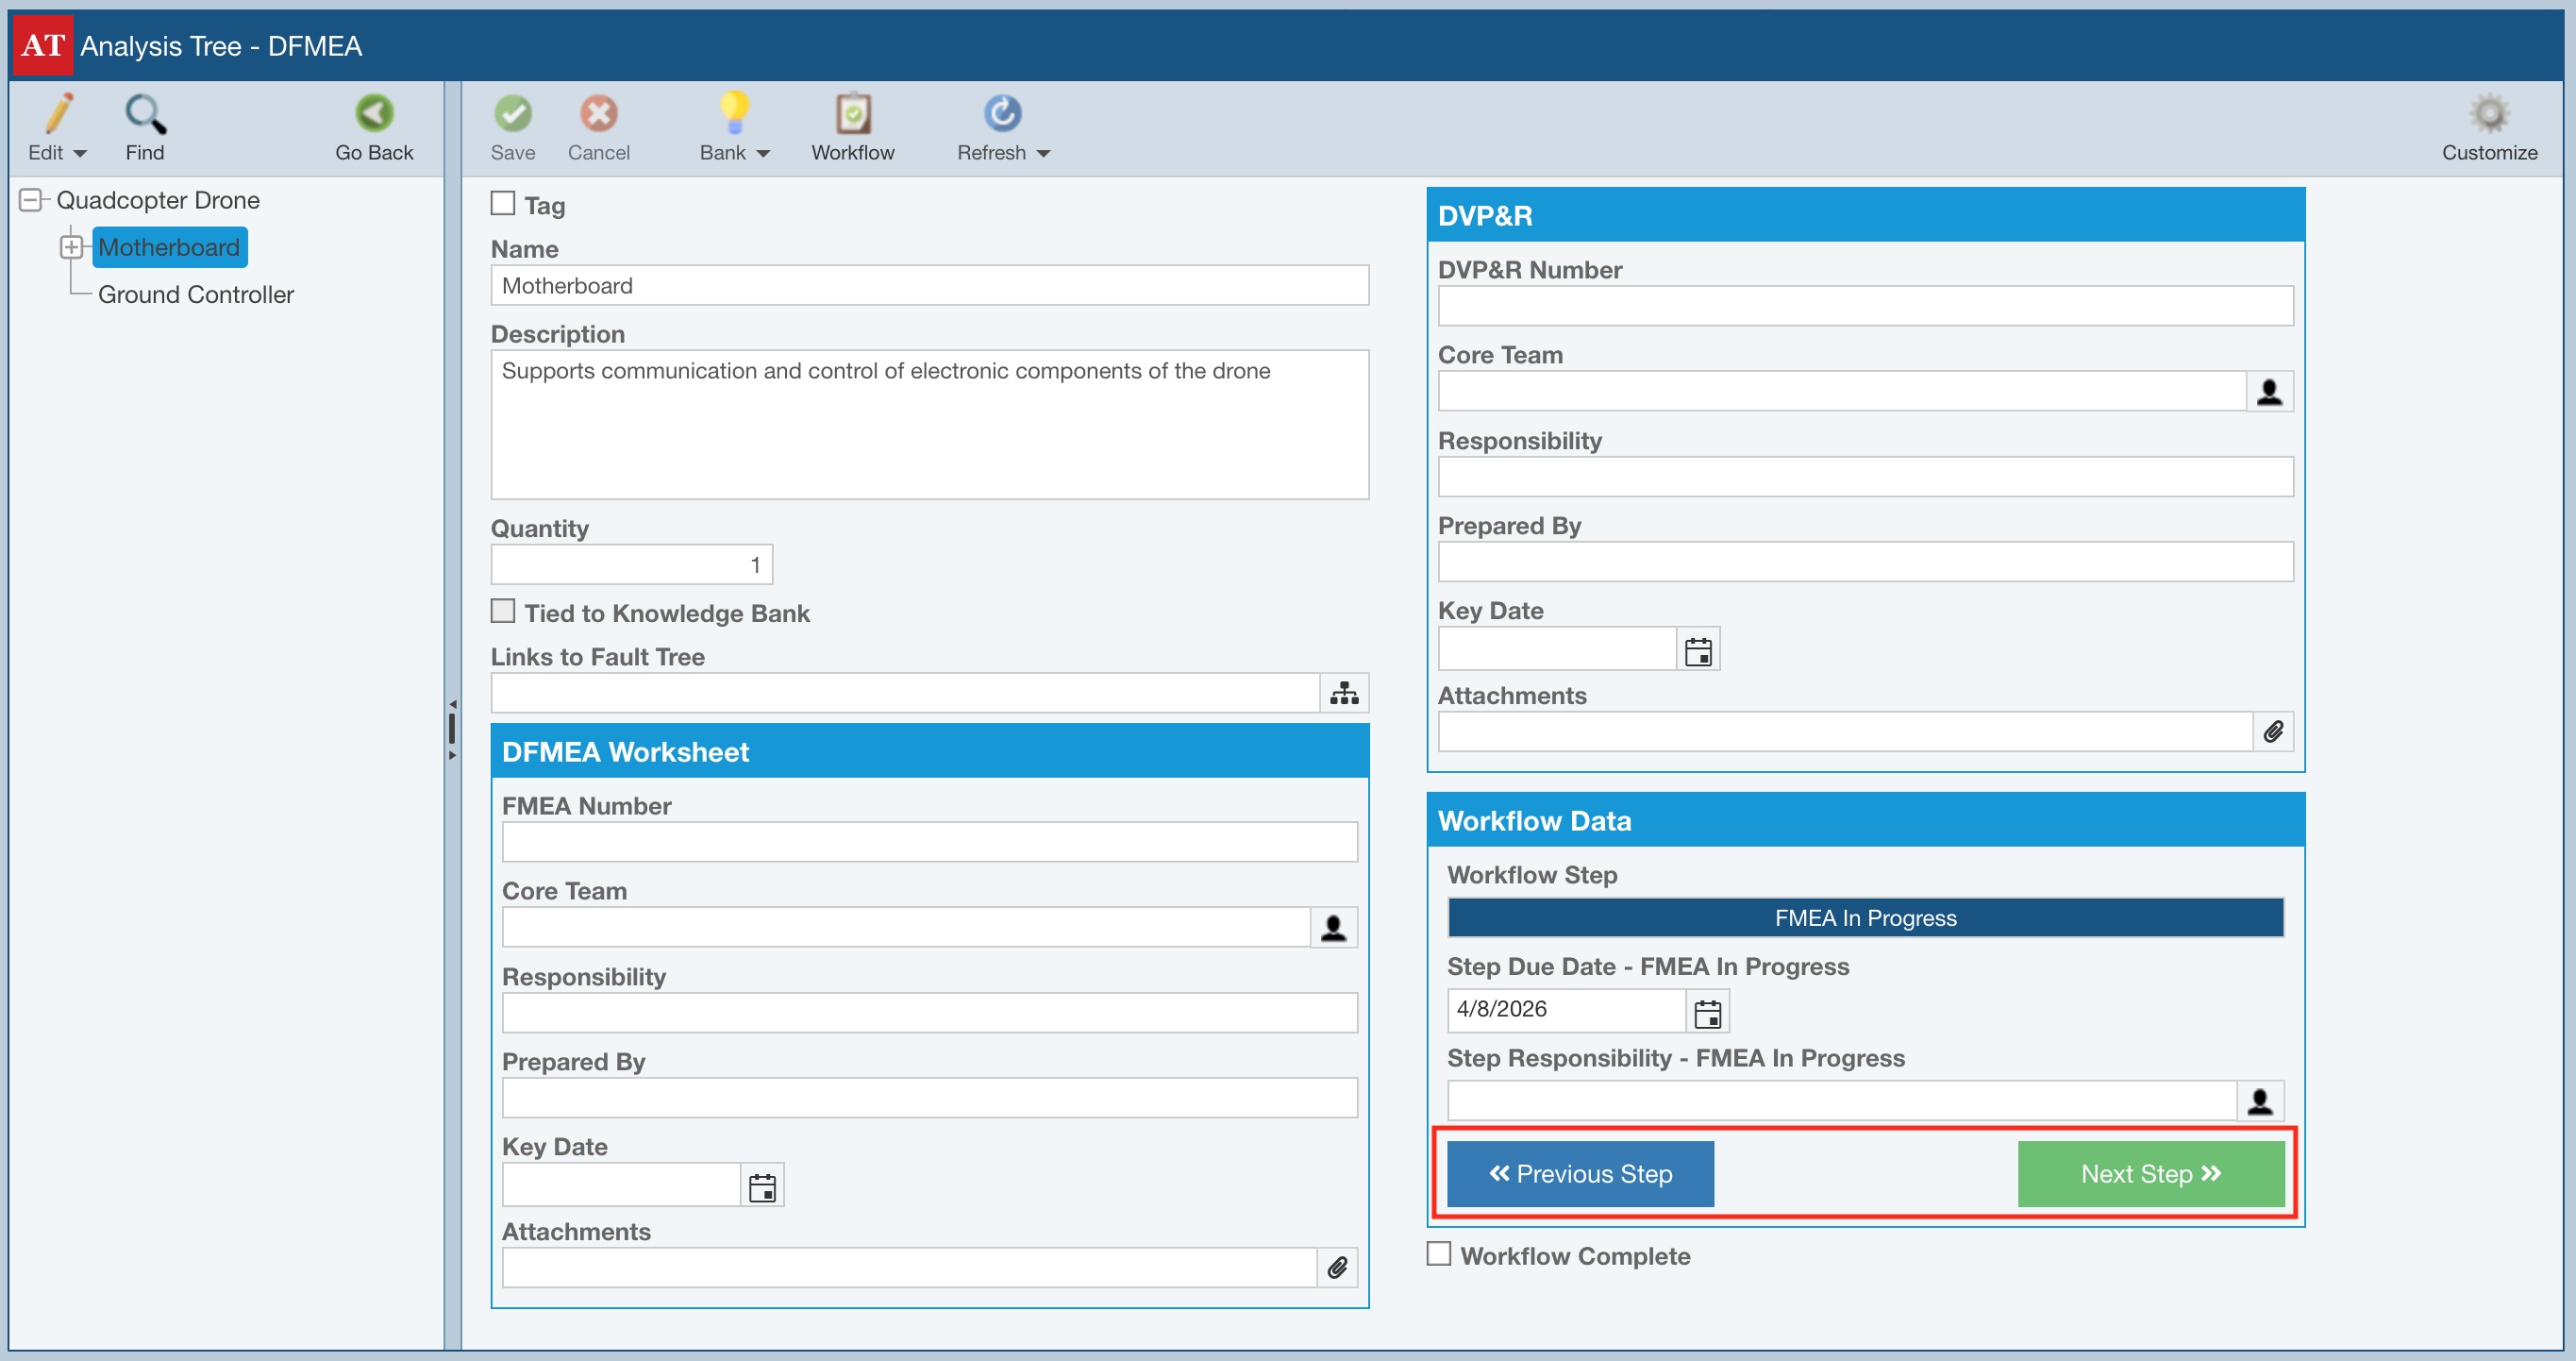Select Ground Controller in the tree
2576x1361 pixels.
coord(196,295)
